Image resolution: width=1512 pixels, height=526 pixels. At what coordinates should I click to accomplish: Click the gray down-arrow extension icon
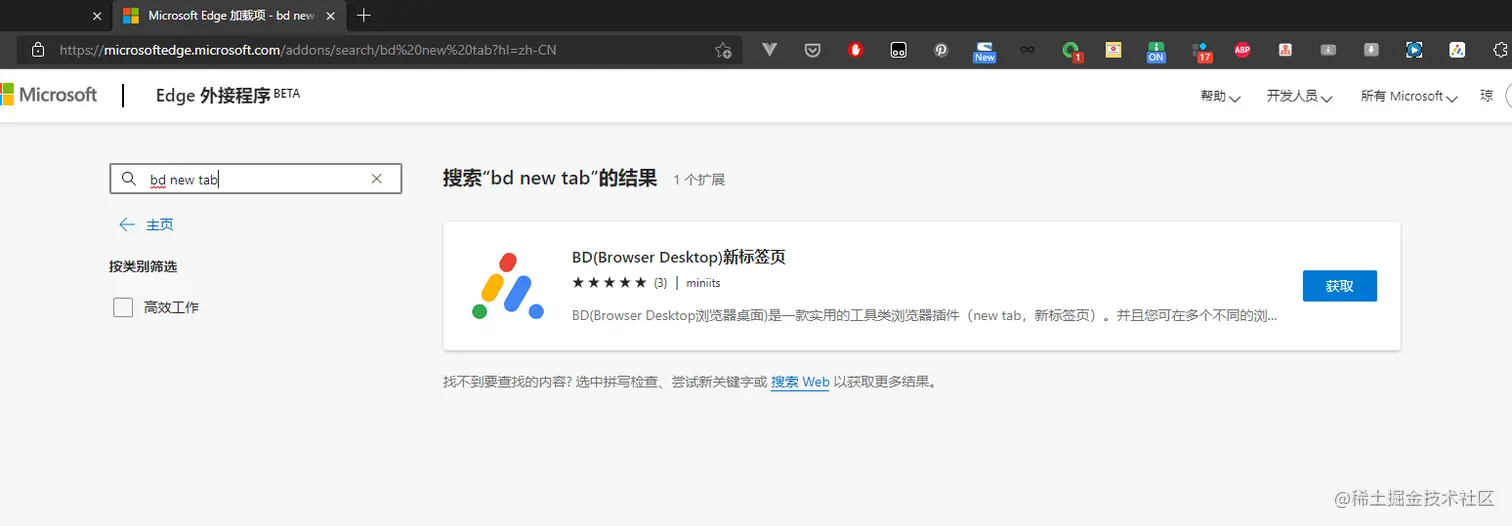coord(1371,50)
